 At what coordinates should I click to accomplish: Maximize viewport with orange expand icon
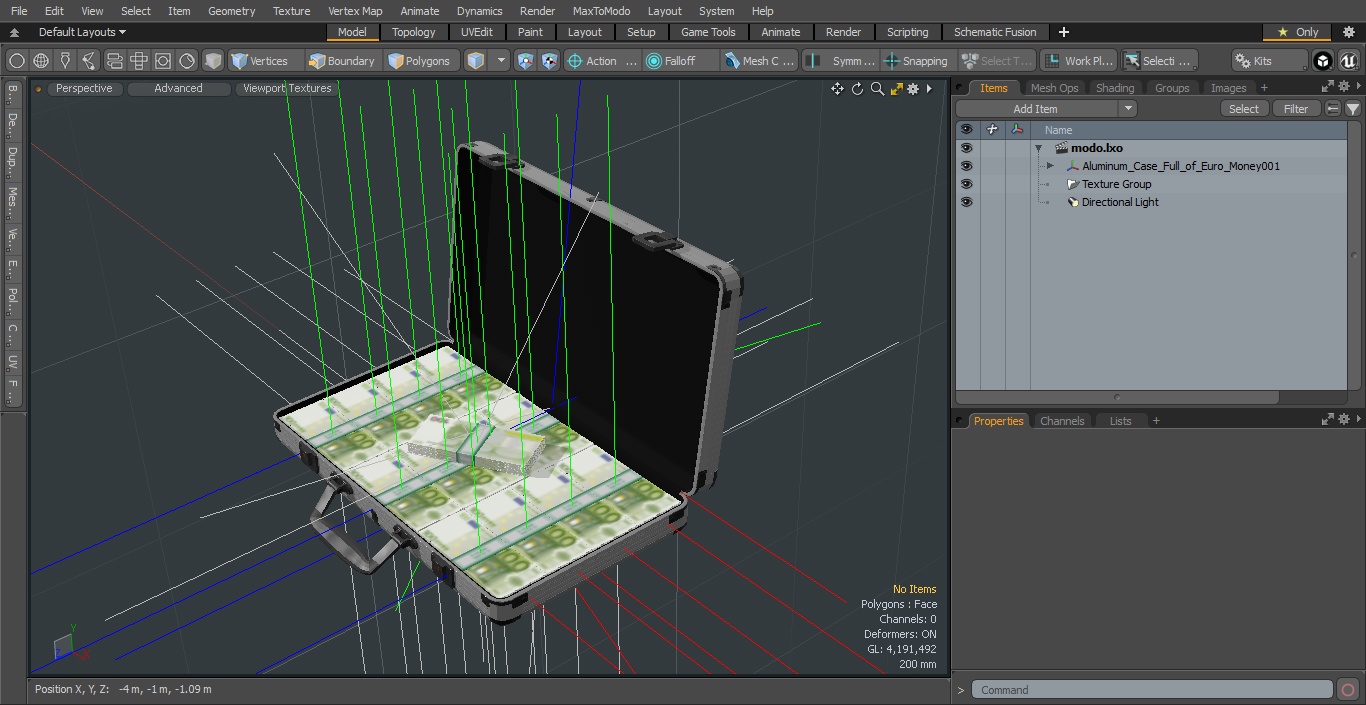click(896, 89)
